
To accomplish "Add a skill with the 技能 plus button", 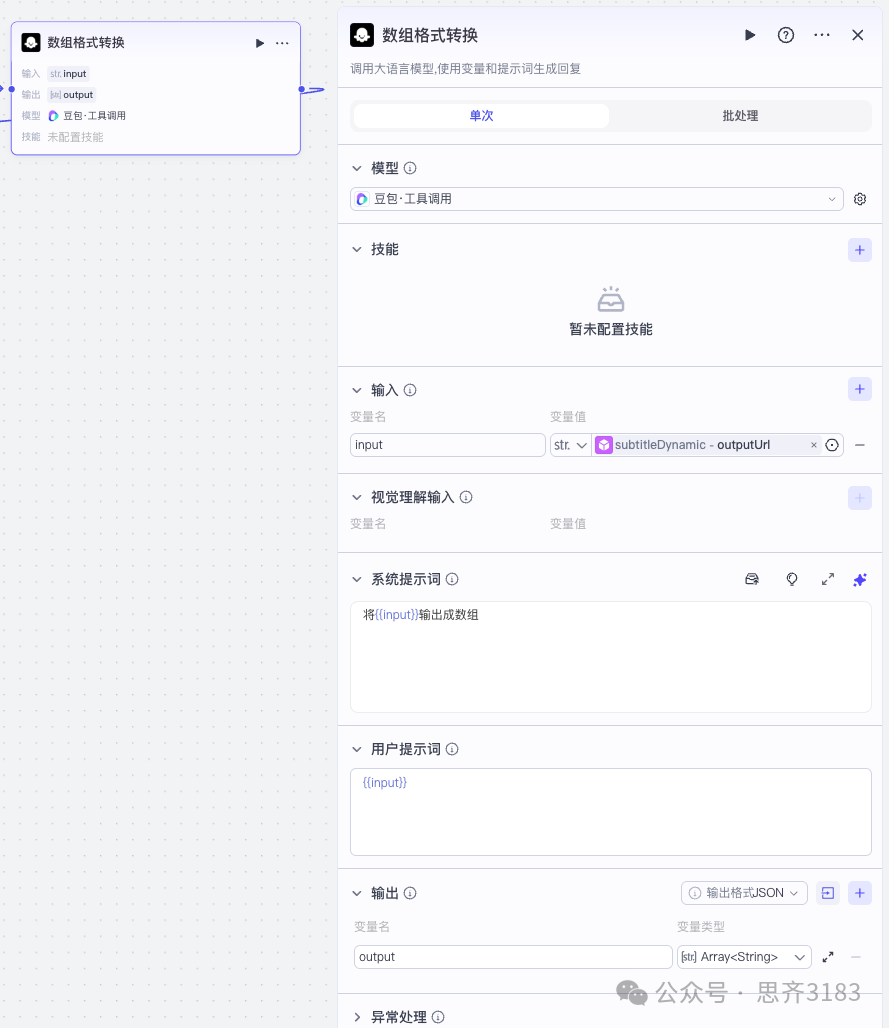I will [x=859, y=250].
